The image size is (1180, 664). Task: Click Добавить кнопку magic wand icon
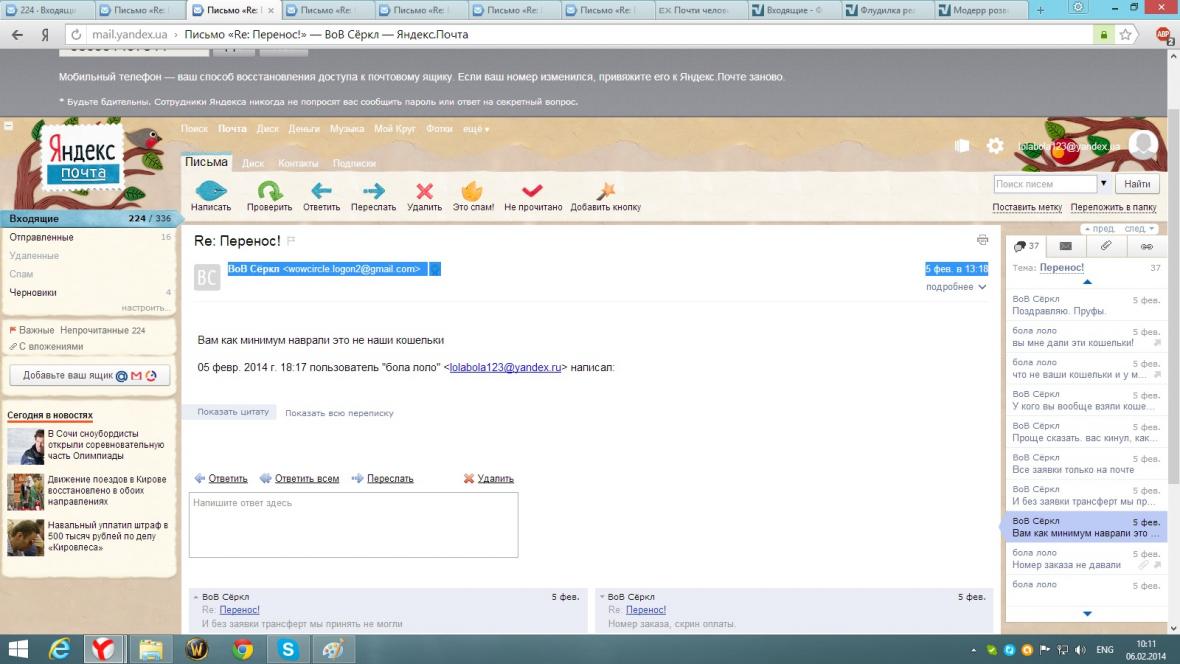pos(605,191)
